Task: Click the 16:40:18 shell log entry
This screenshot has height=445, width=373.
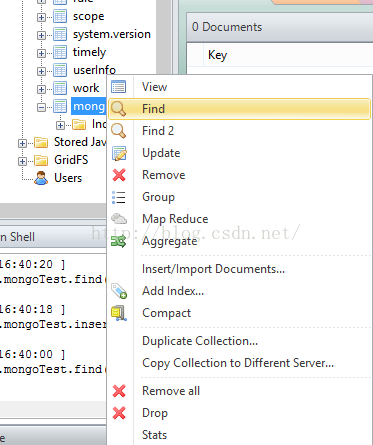Action: tap(33, 310)
